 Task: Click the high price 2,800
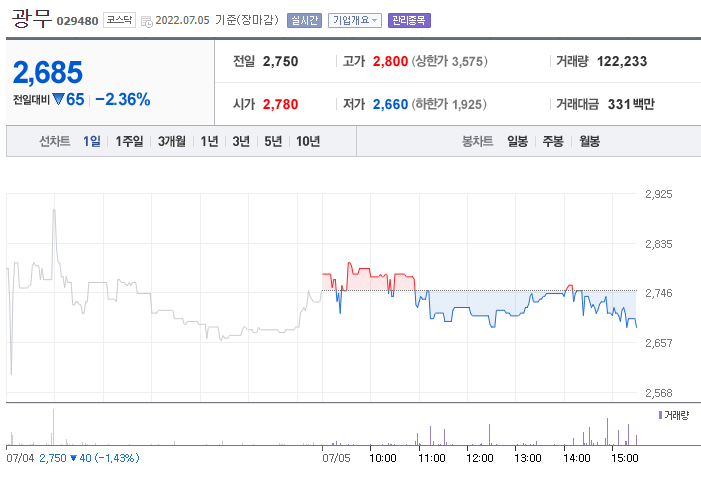390,62
